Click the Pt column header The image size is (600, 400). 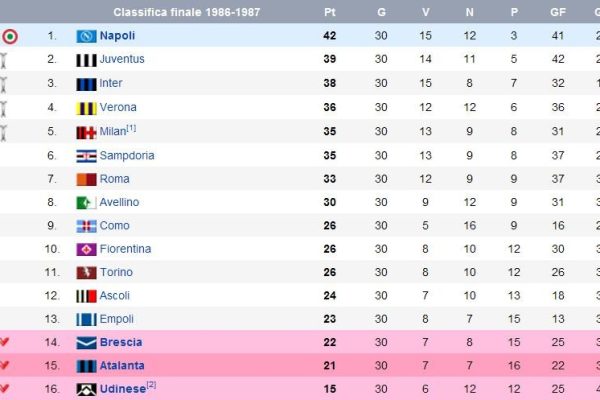[330, 12]
